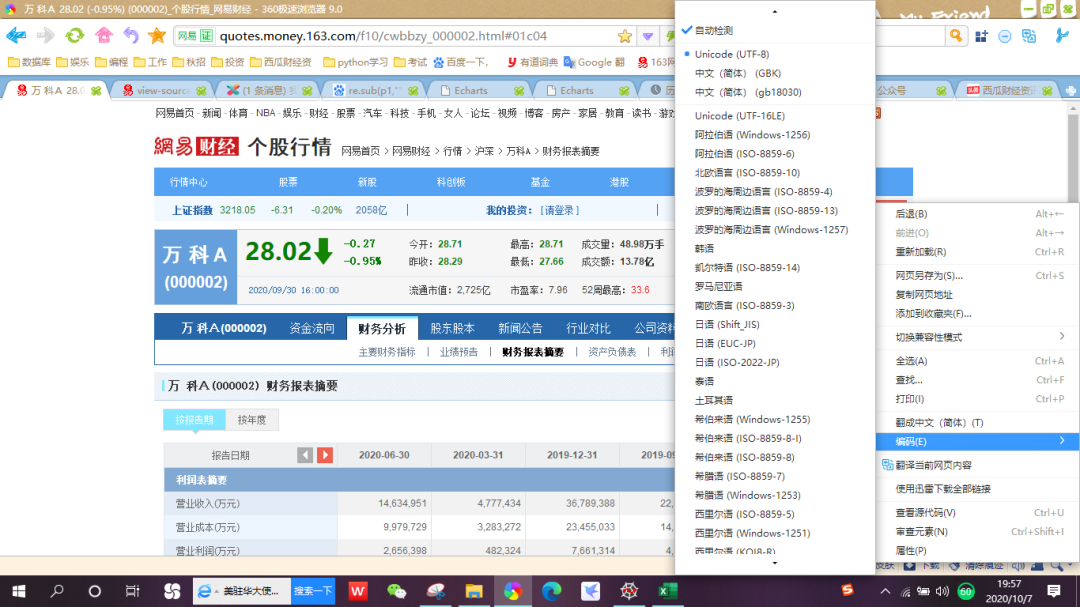Open notification center icon

pyautogui.click(x=1053, y=591)
